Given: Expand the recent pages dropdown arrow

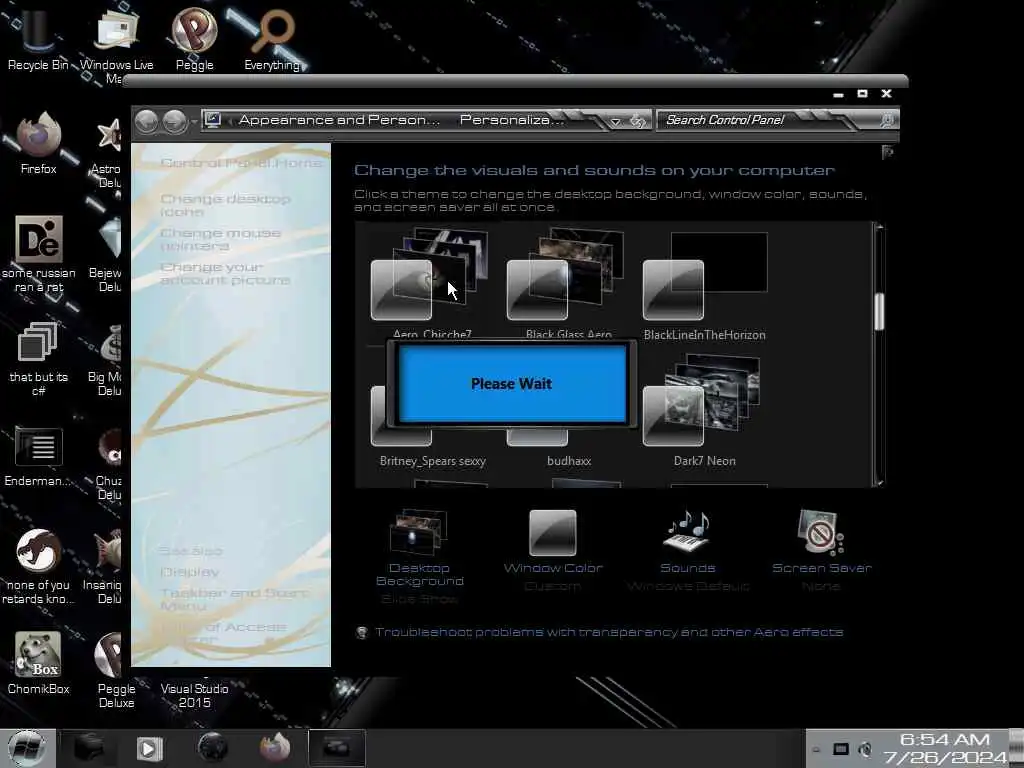Looking at the screenshot, I should pyautogui.click(x=194, y=121).
